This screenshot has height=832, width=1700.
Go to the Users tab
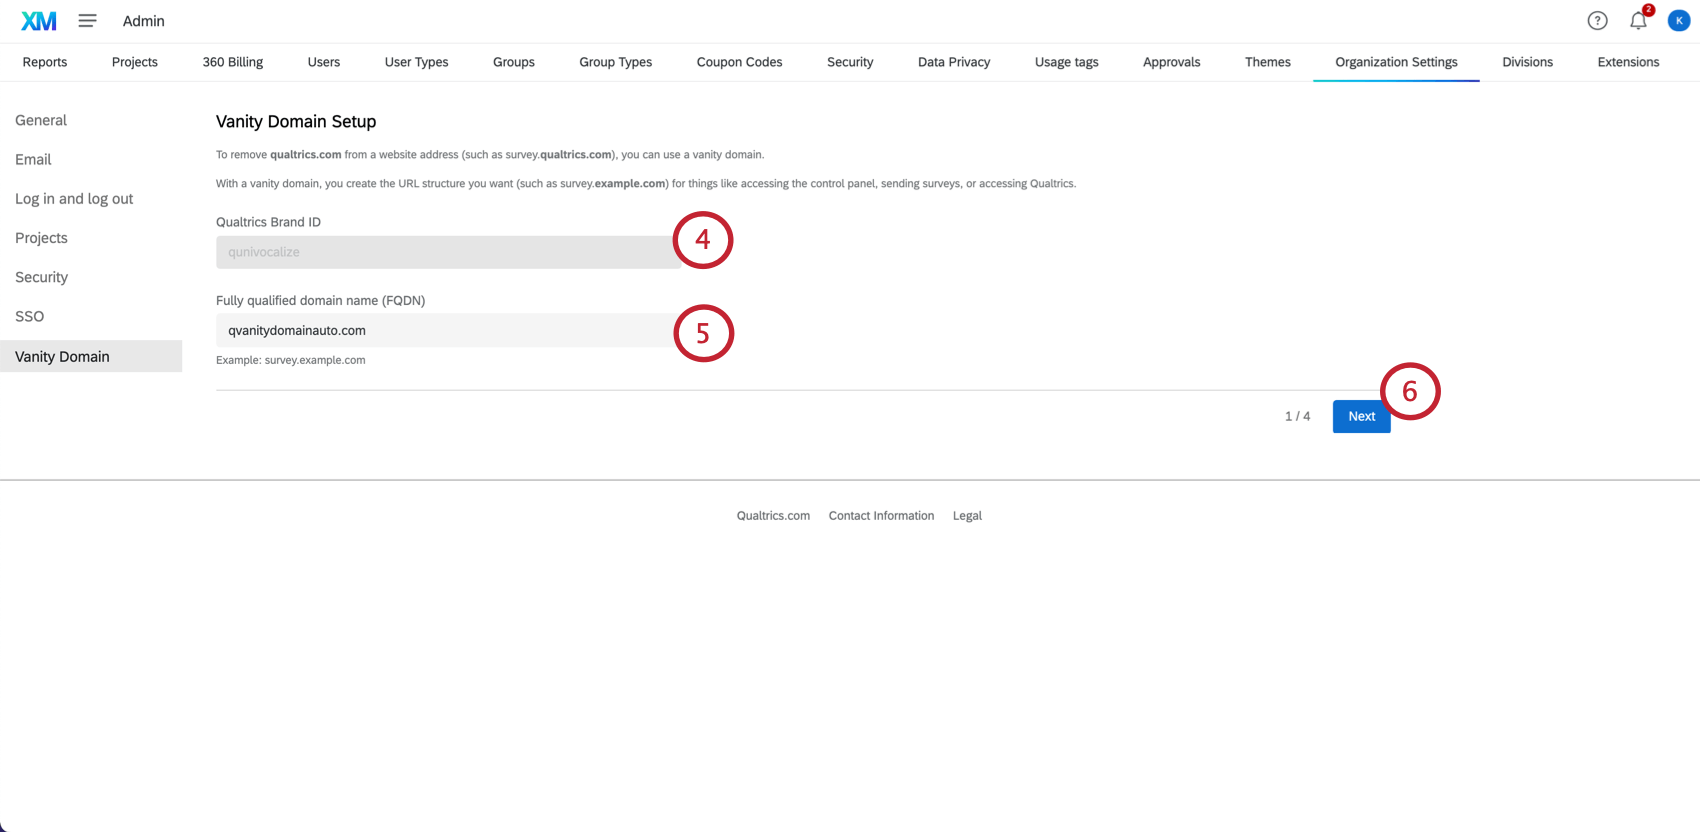pyautogui.click(x=324, y=62)
